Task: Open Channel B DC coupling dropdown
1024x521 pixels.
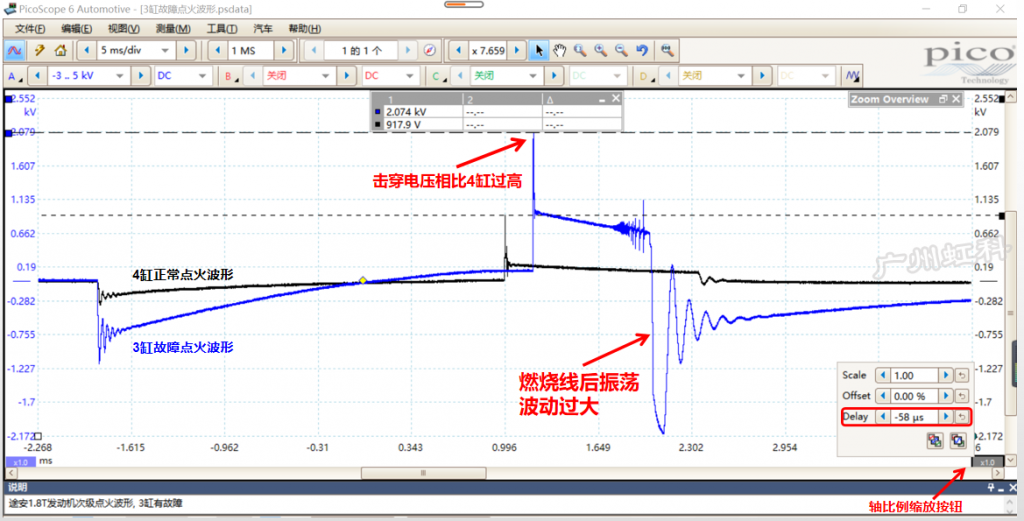Action: coord(409,76)
